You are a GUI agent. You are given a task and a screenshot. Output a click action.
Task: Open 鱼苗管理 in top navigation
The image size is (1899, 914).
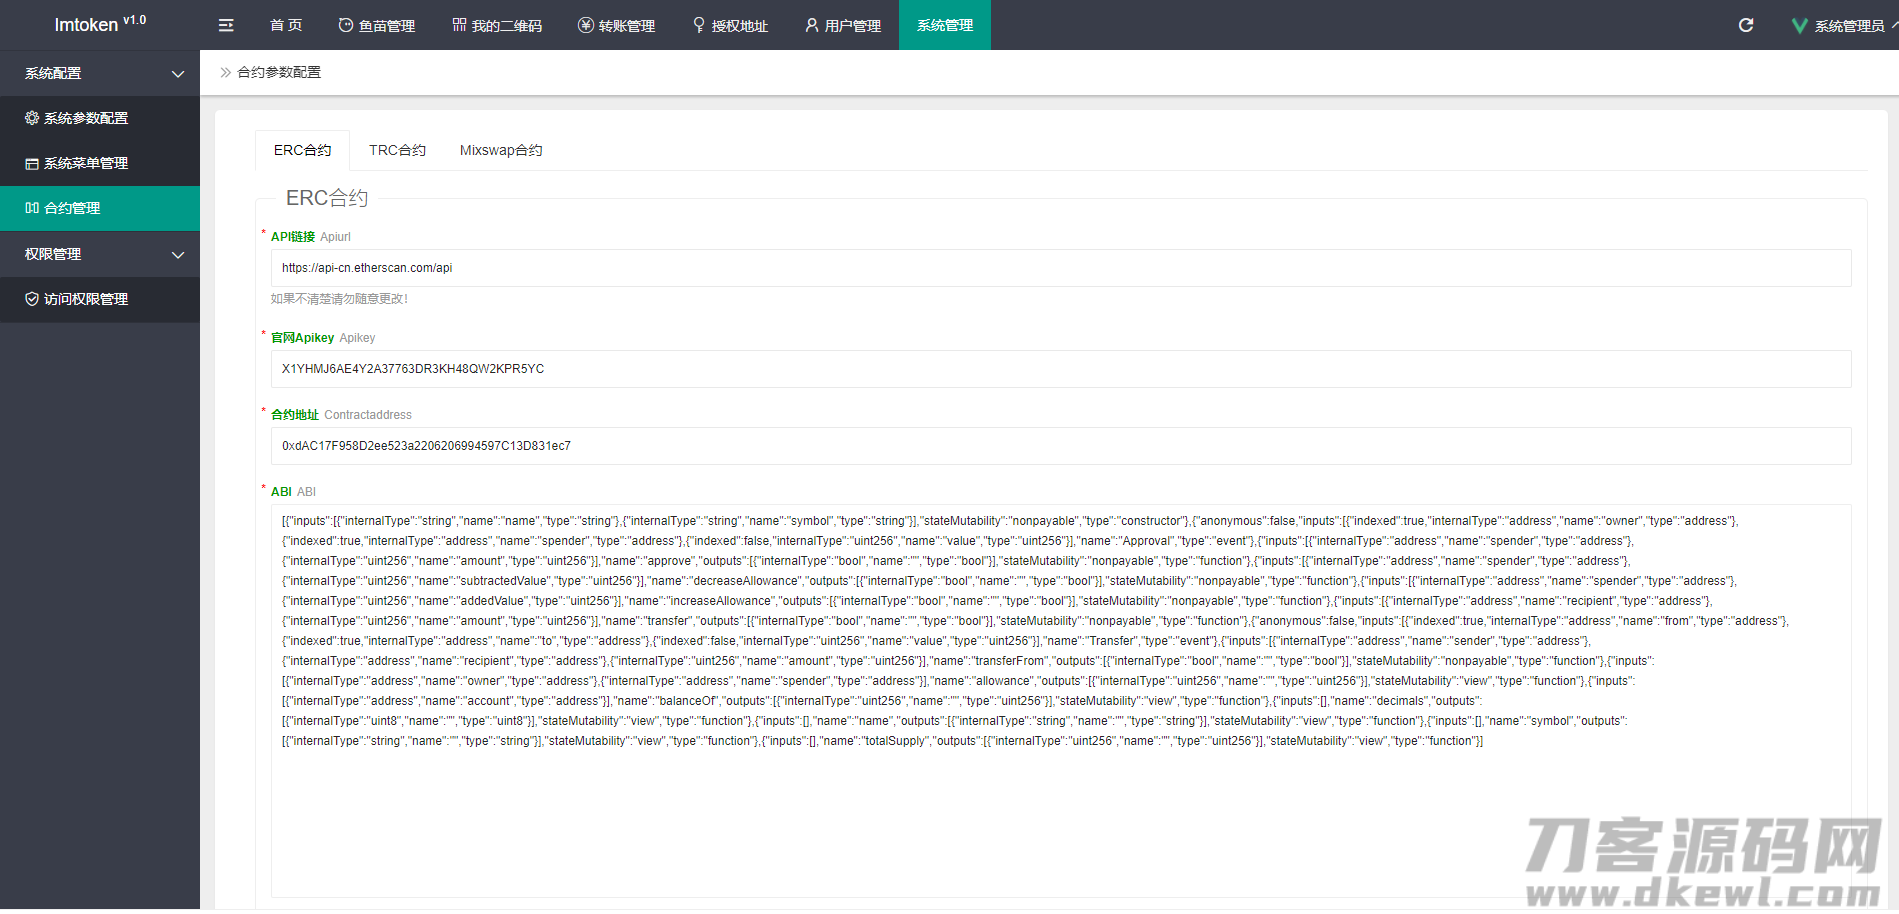pos(376,25)
